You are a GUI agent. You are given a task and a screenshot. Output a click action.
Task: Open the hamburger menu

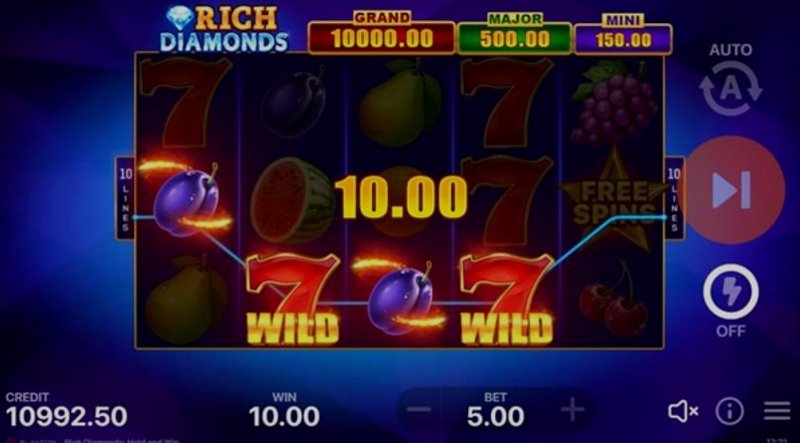777,411
